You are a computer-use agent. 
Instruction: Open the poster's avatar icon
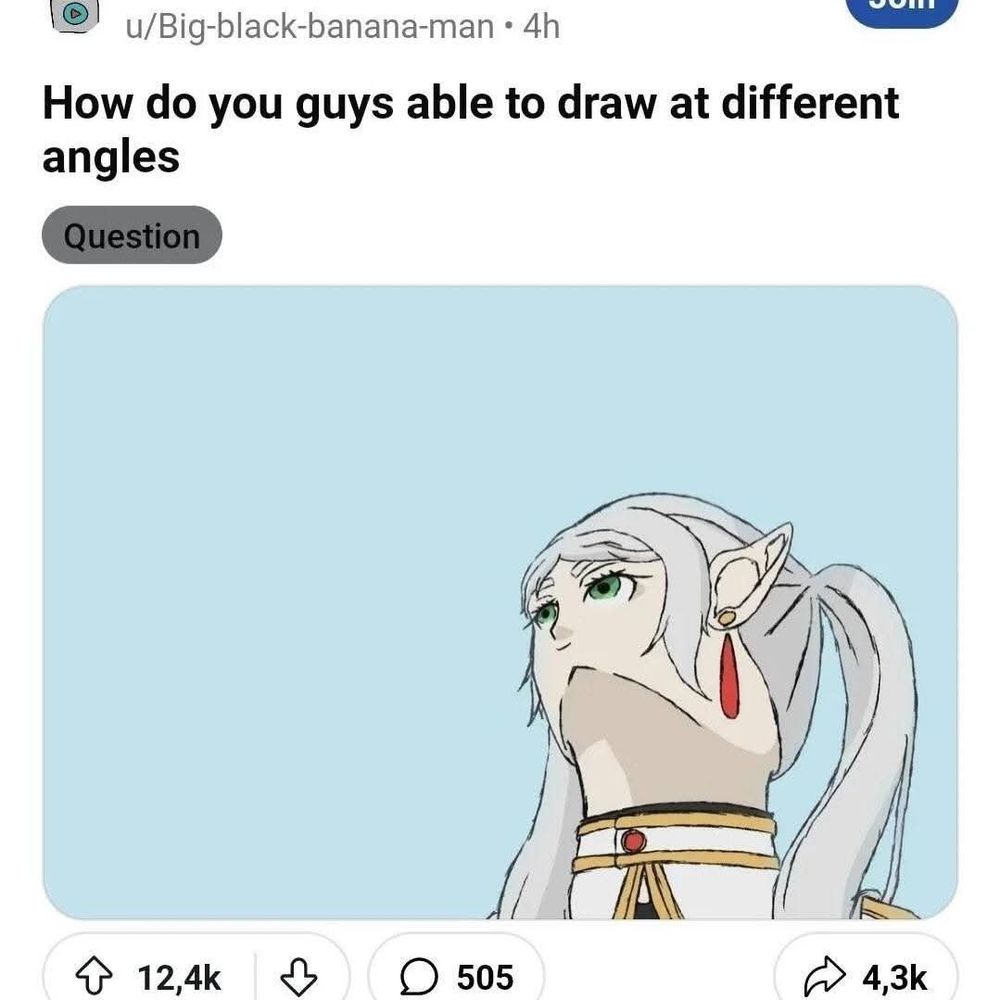coord(75,15)
